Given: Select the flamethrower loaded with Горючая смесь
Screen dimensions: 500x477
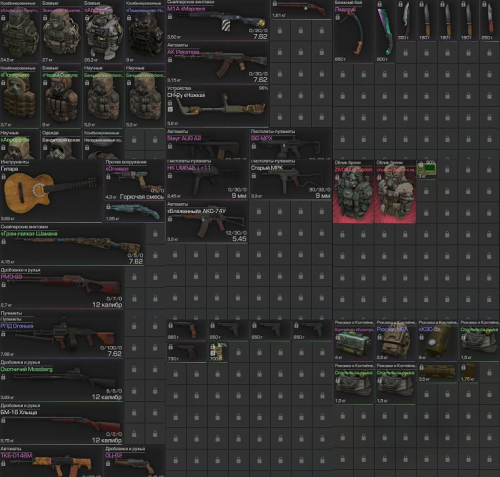Looking at the screenshot, I should pos(135,180).
